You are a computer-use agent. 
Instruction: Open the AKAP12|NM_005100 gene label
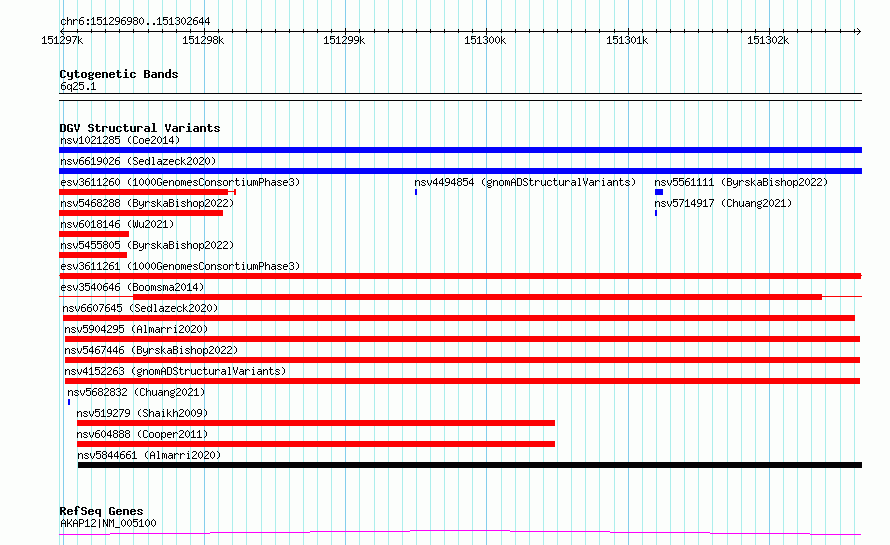pos(108,523)
